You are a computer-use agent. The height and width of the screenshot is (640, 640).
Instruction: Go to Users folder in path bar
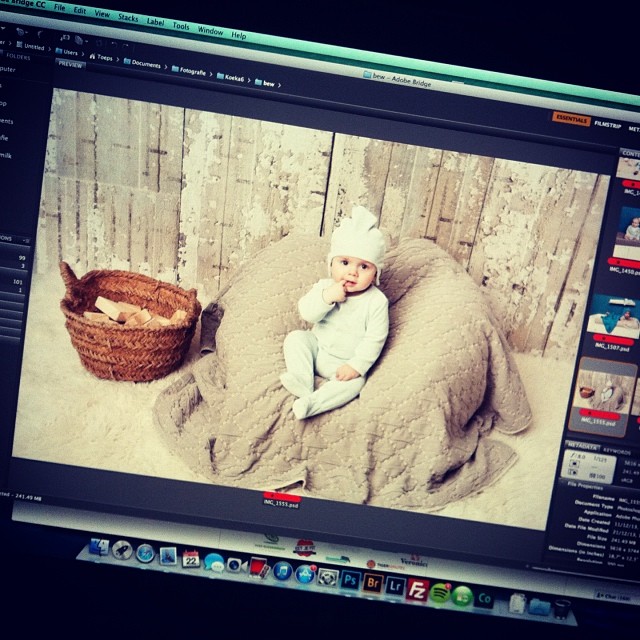coord(67,52)
